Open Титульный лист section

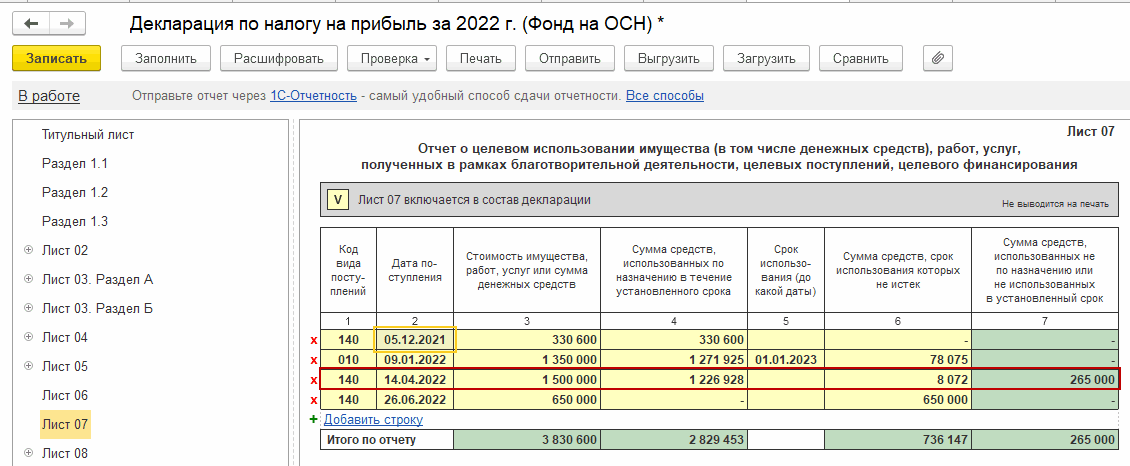(88, 135)
